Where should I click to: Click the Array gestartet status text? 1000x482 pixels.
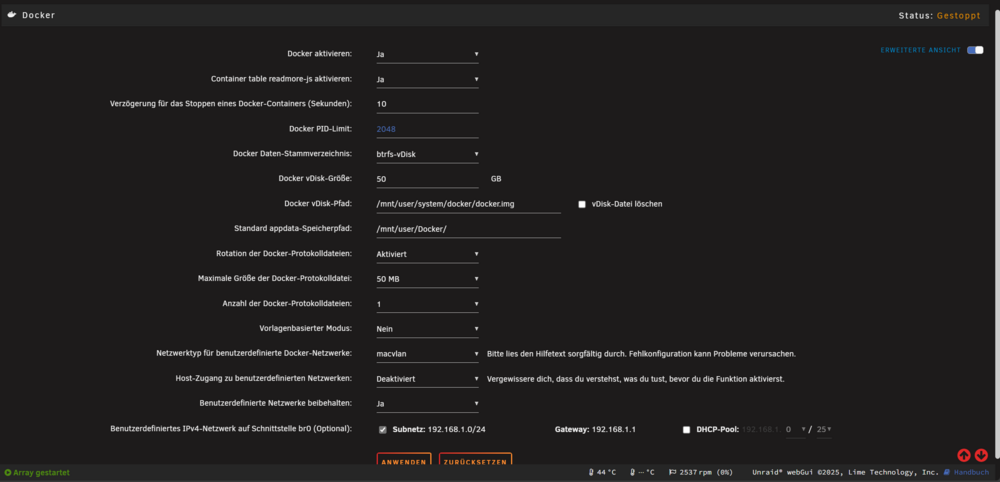(x=41, y=472)
